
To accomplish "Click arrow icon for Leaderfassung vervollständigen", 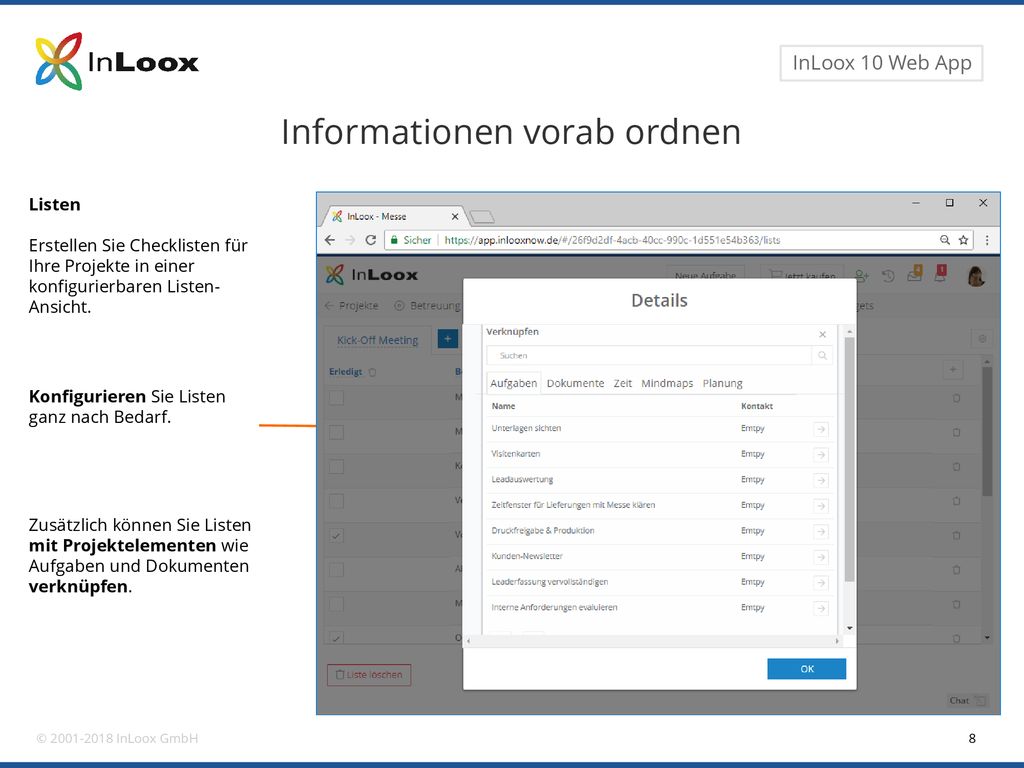I will pyautogui.click(x=821, y=583).
